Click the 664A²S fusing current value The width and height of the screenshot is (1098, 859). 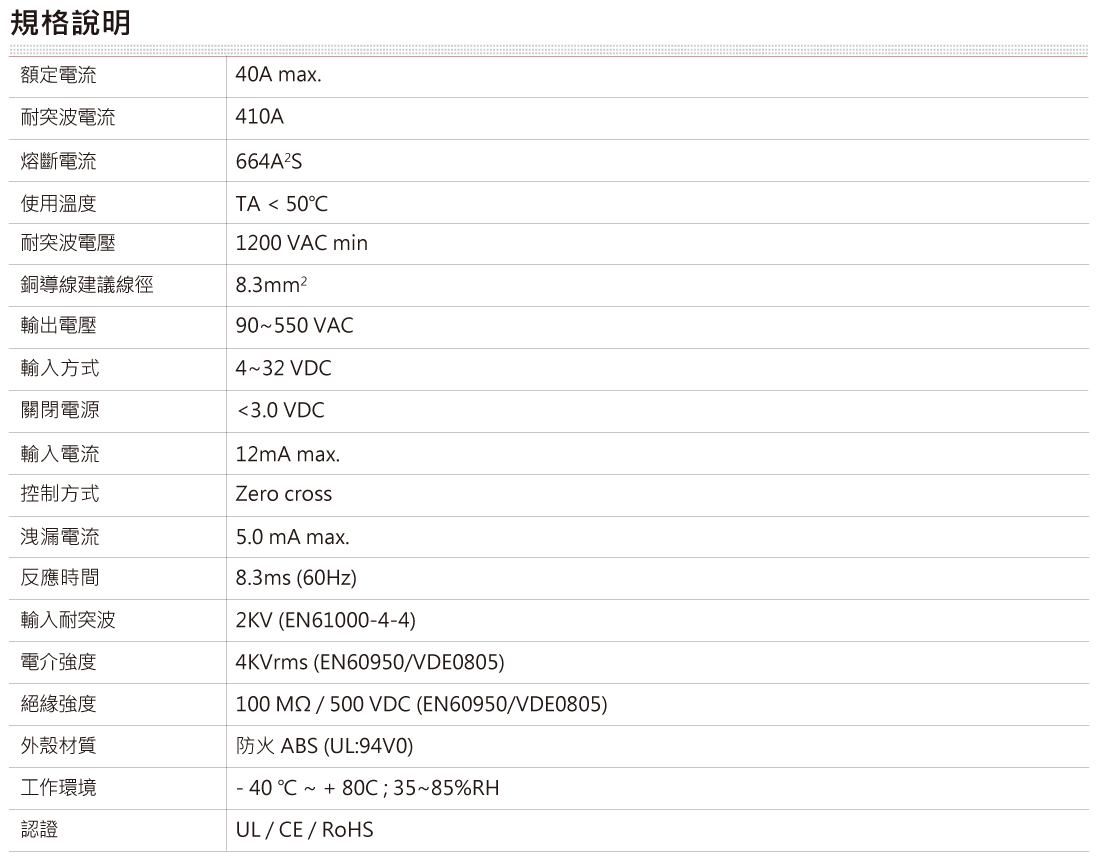tap(269, 161)
